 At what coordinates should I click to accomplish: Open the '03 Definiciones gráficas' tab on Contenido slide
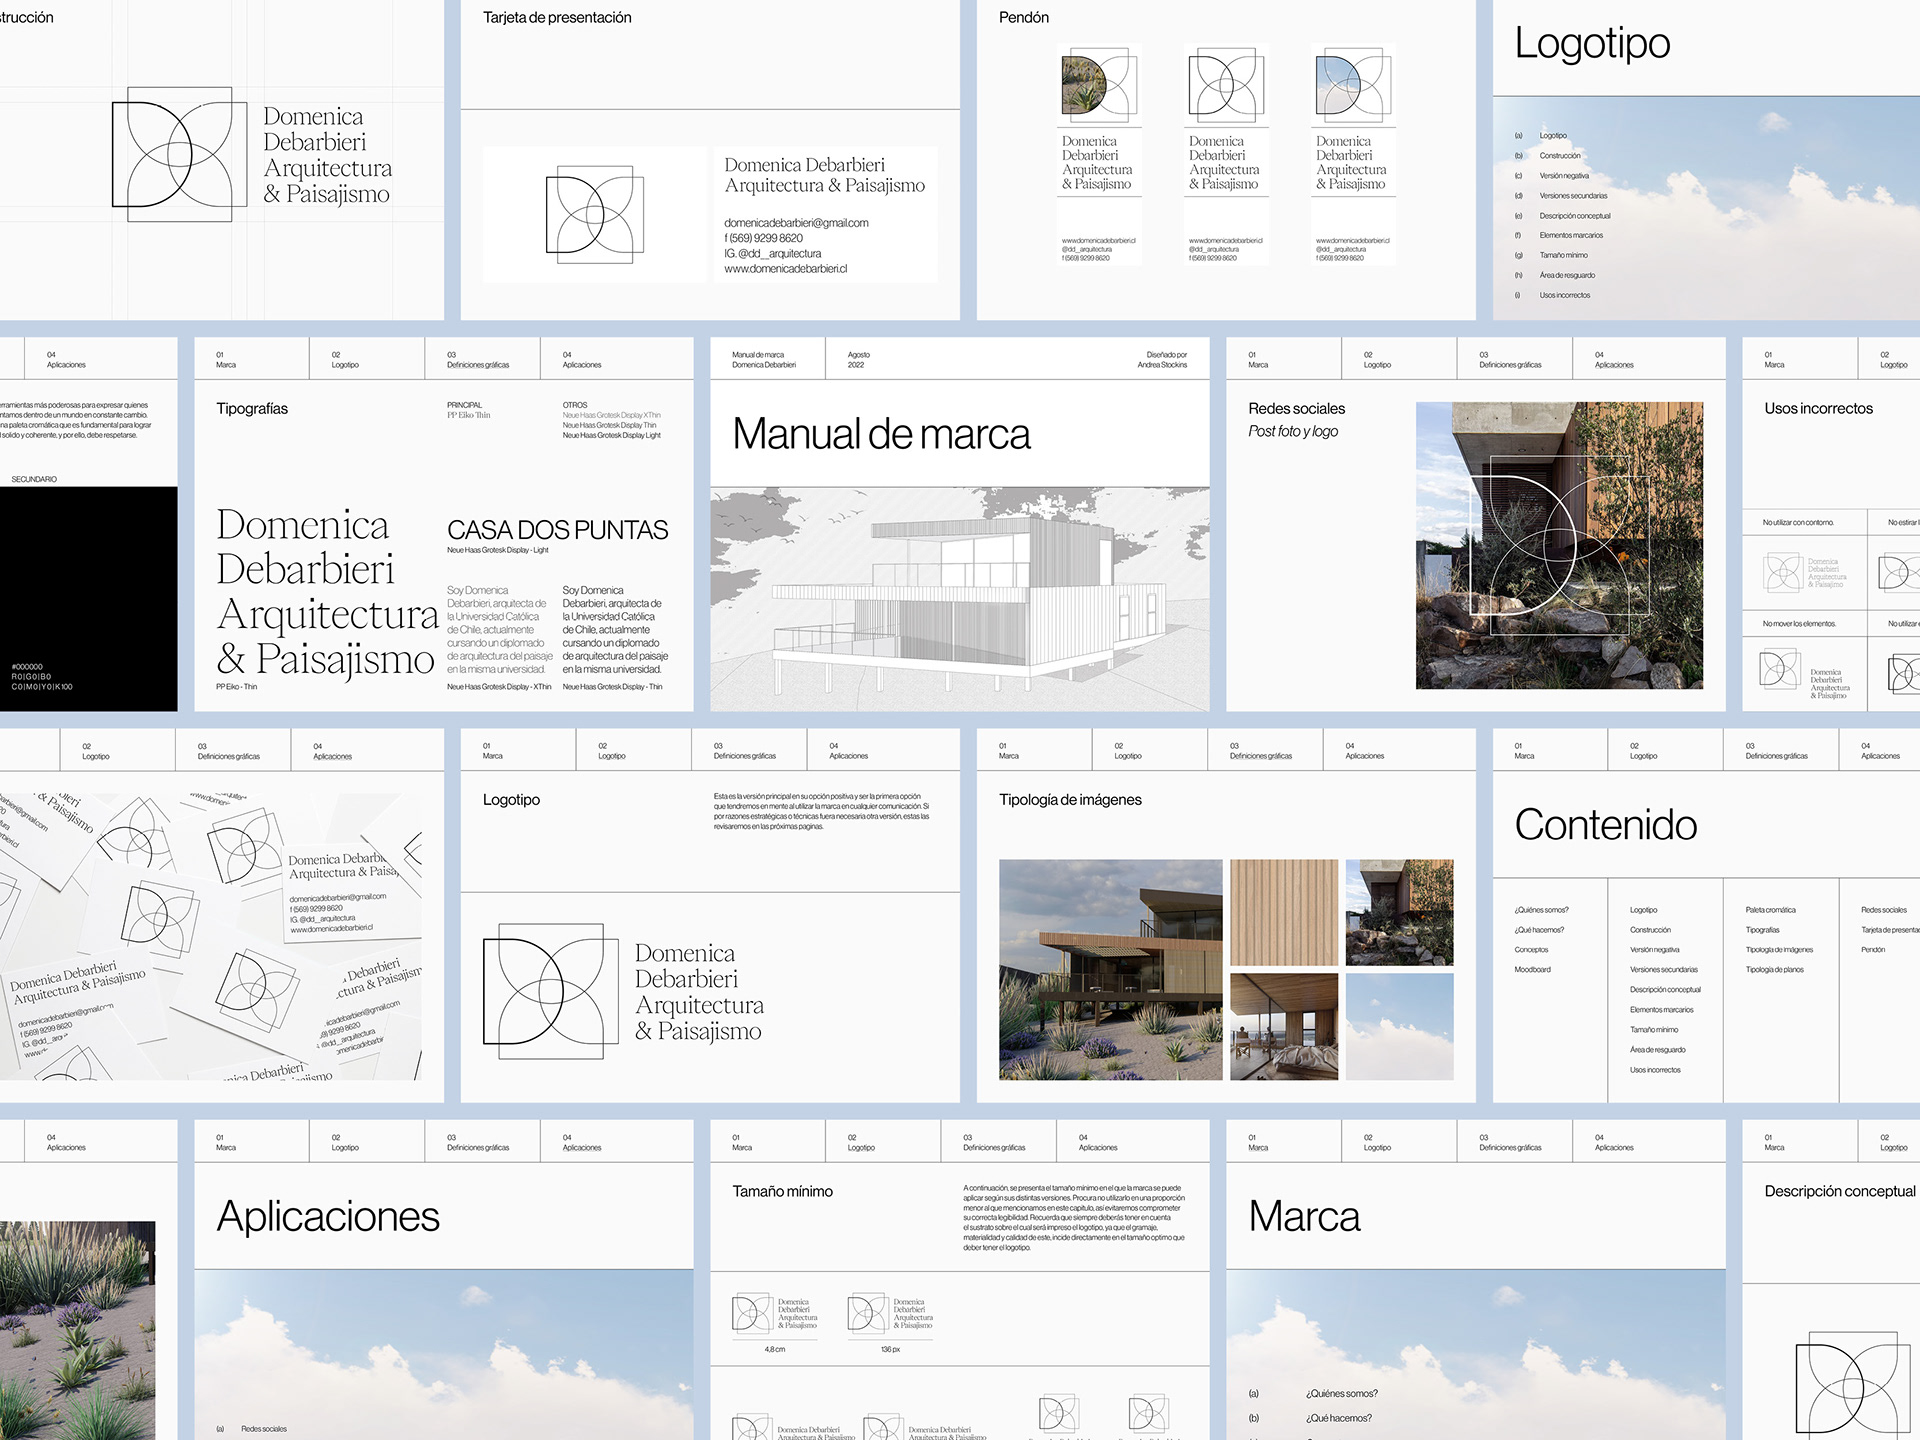click(1777, 751)
